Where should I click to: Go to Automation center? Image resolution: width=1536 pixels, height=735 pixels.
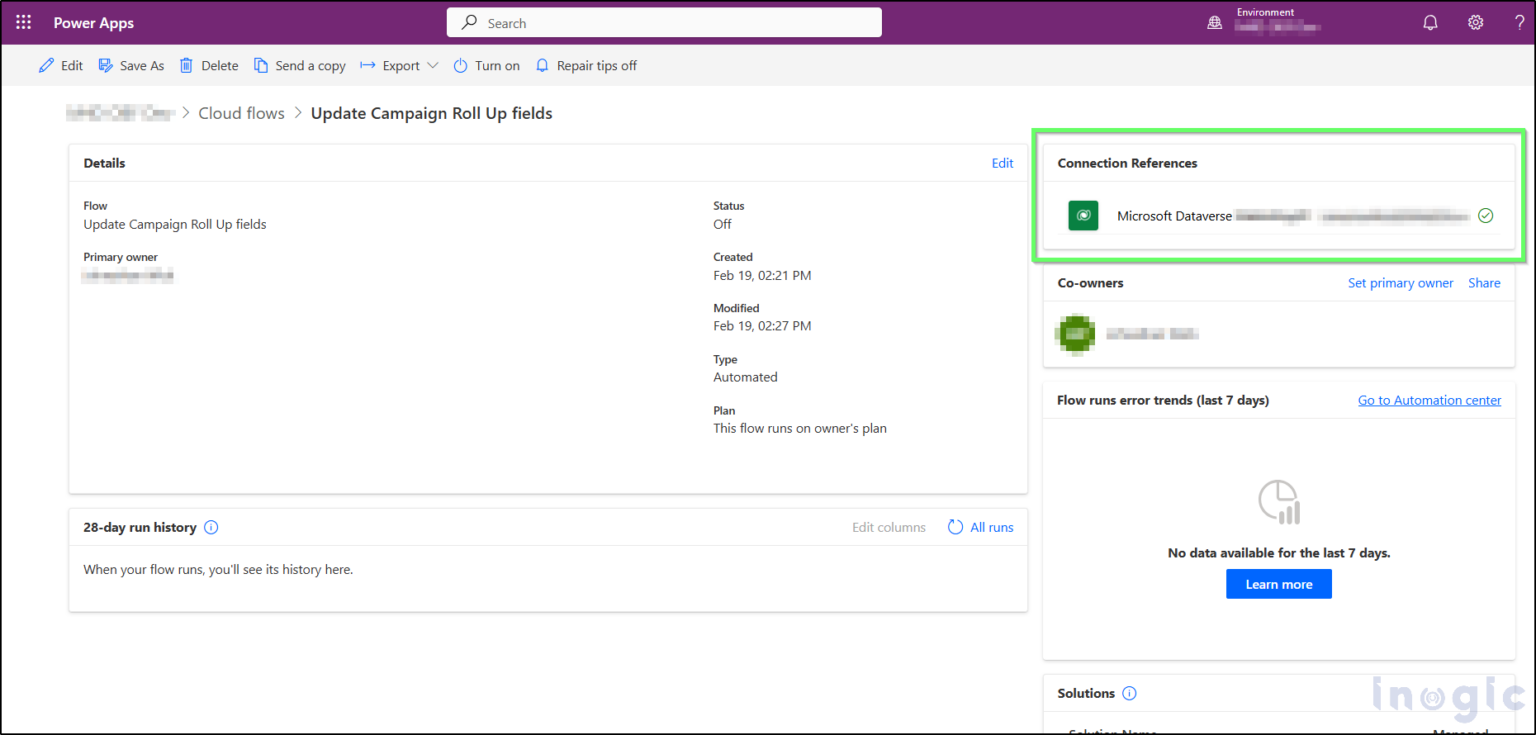(1429, 399)
